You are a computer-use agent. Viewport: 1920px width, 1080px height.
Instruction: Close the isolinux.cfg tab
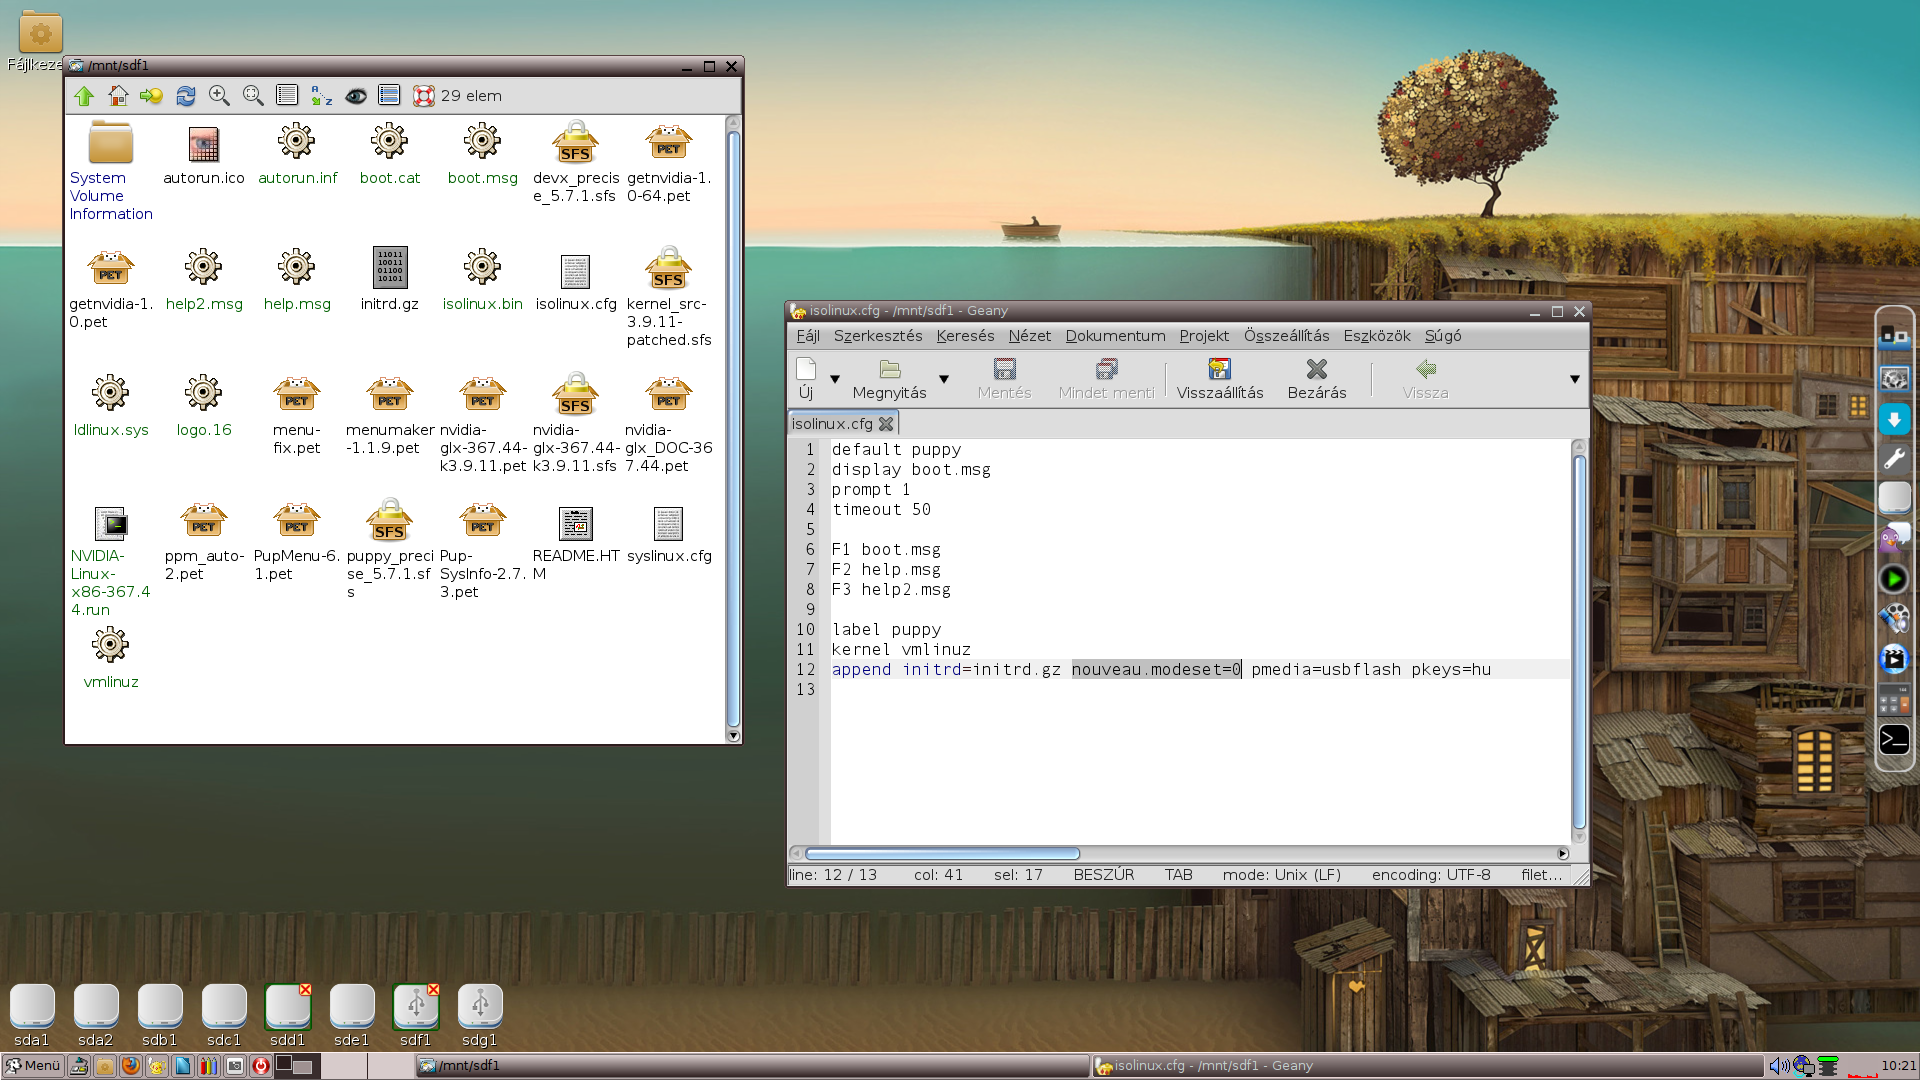[x=885, y=424]
